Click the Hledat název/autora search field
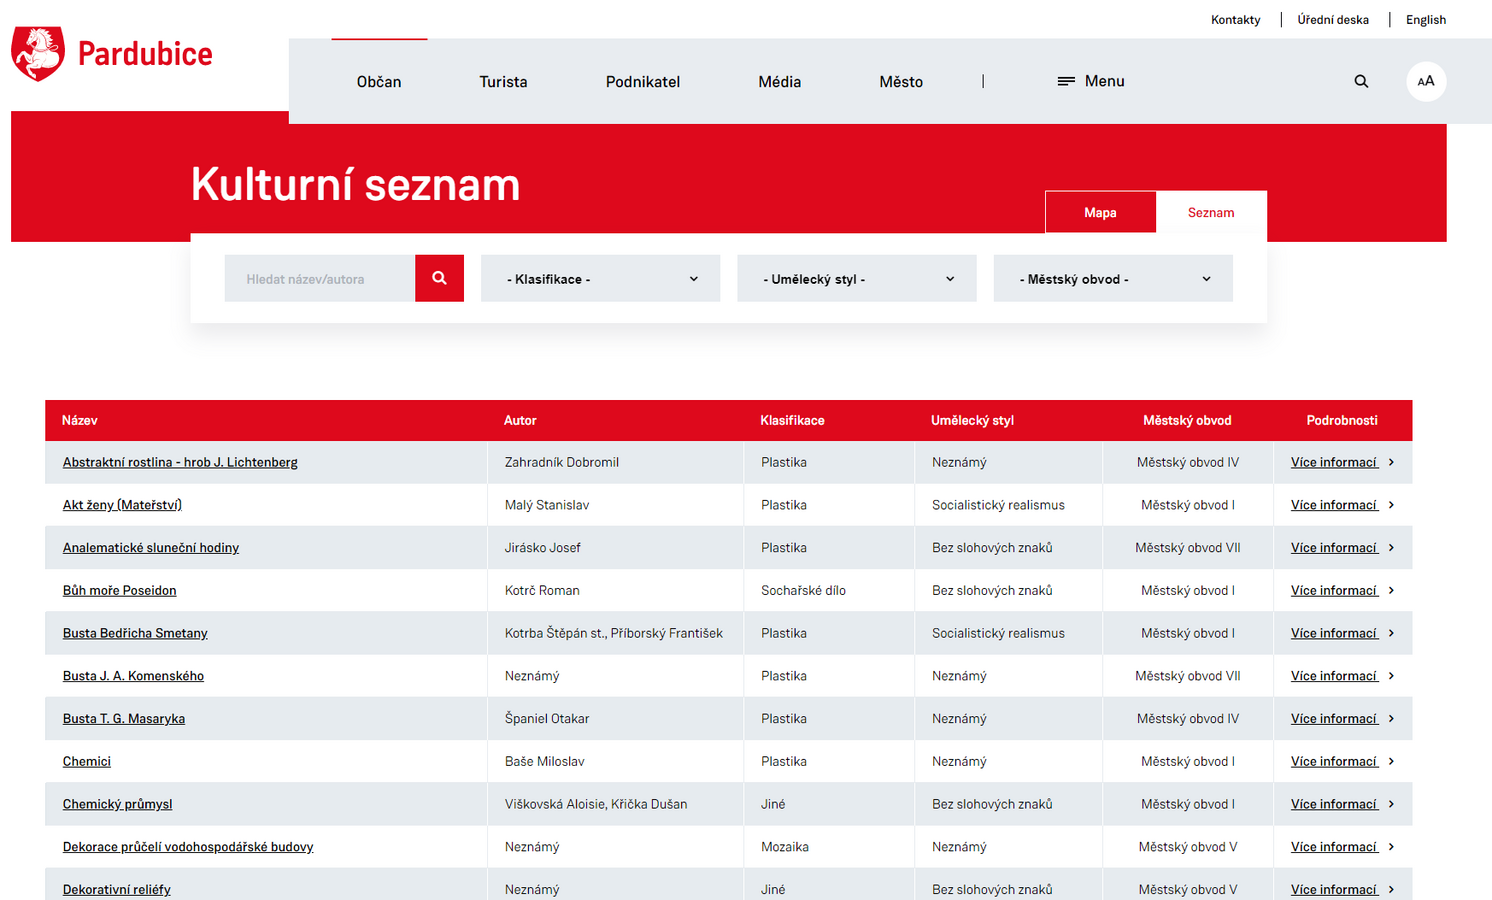The image size is (1492, 900). [320, 279]
